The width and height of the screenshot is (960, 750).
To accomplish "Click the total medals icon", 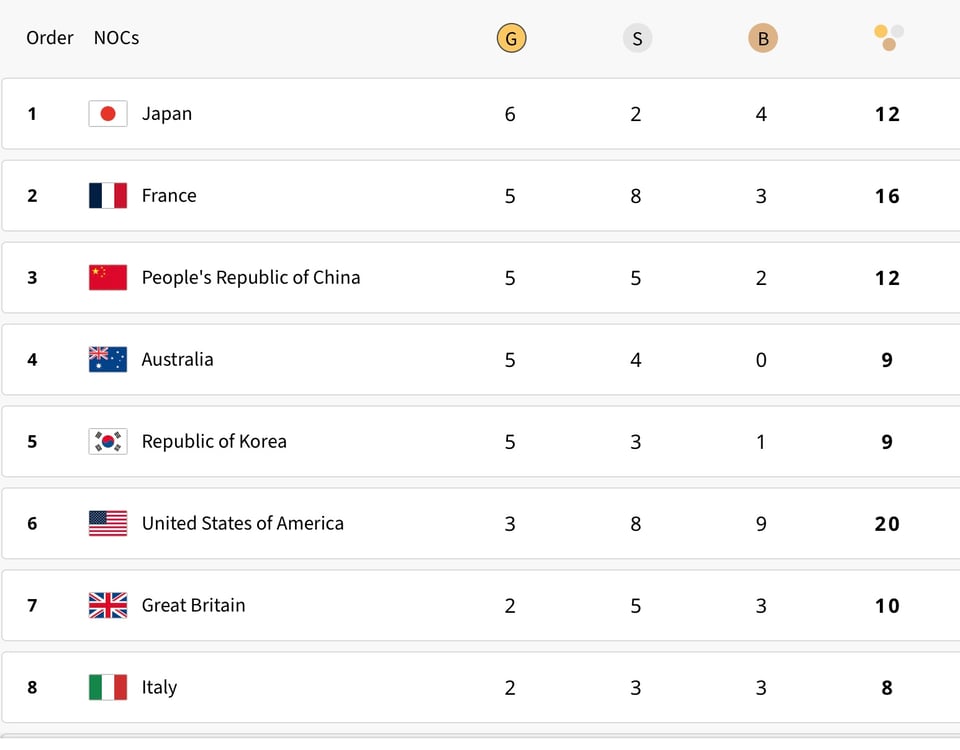I will click(888, 38).
